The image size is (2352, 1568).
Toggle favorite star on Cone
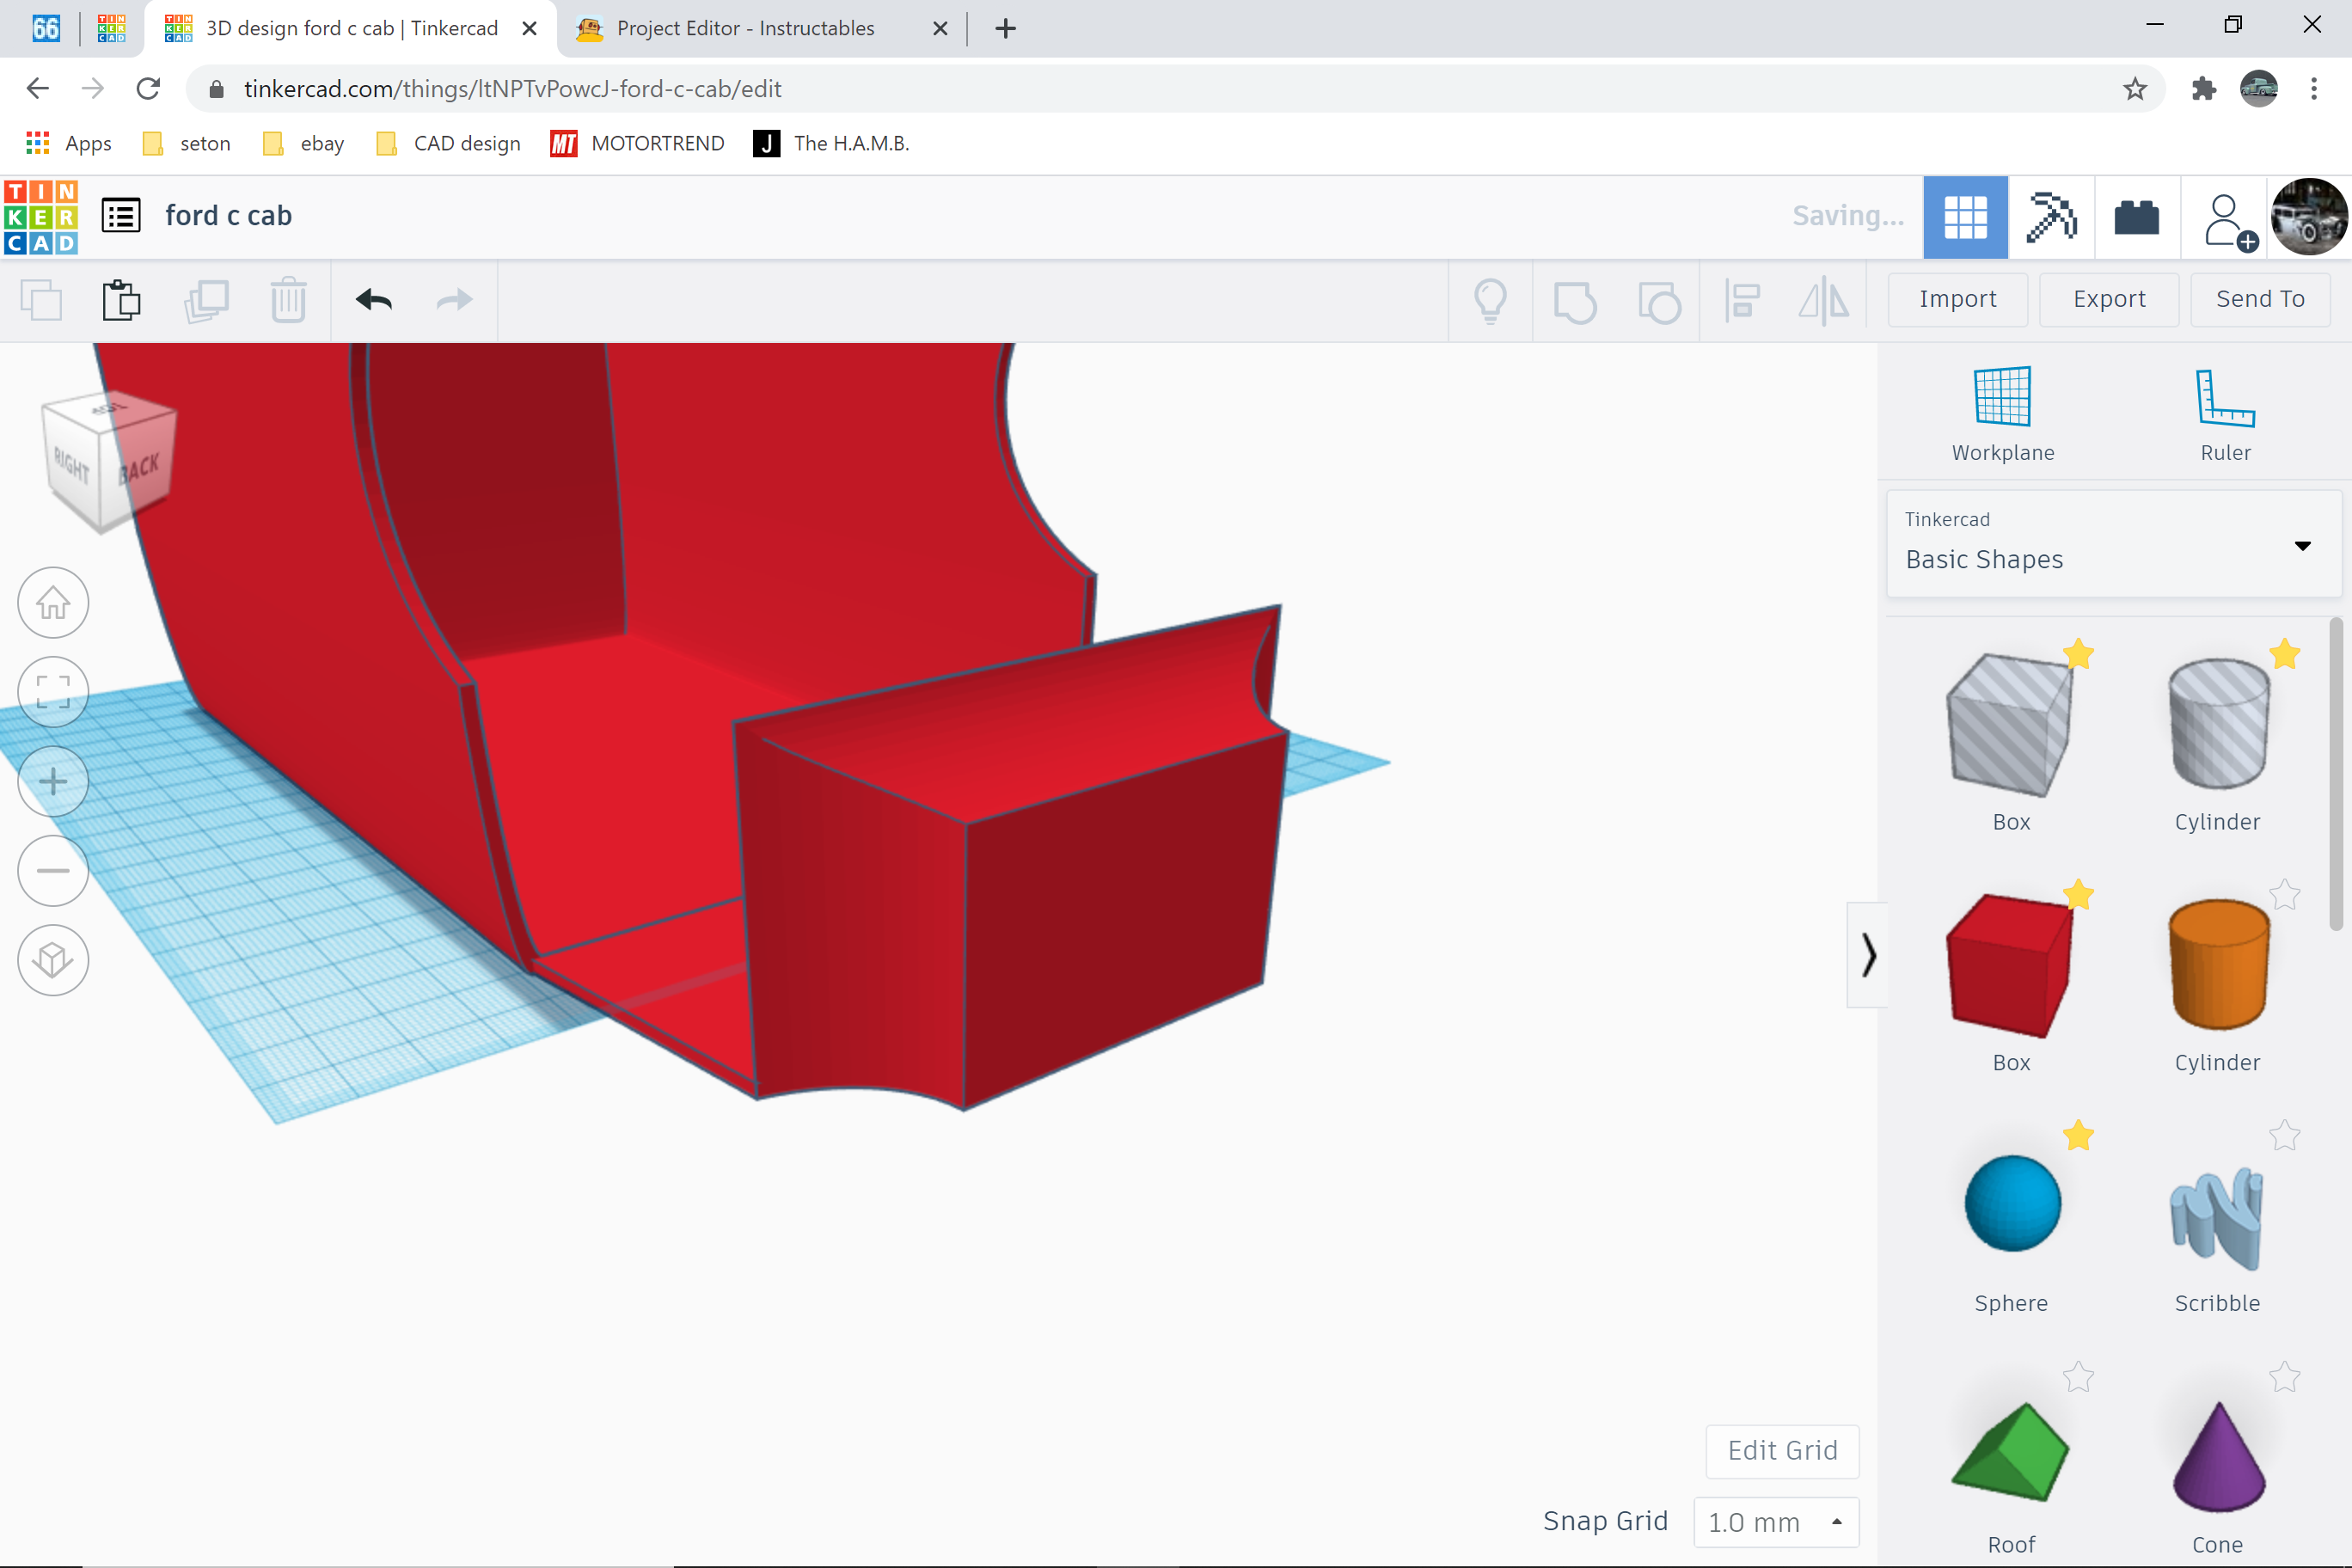(x=2285, y=1377)
